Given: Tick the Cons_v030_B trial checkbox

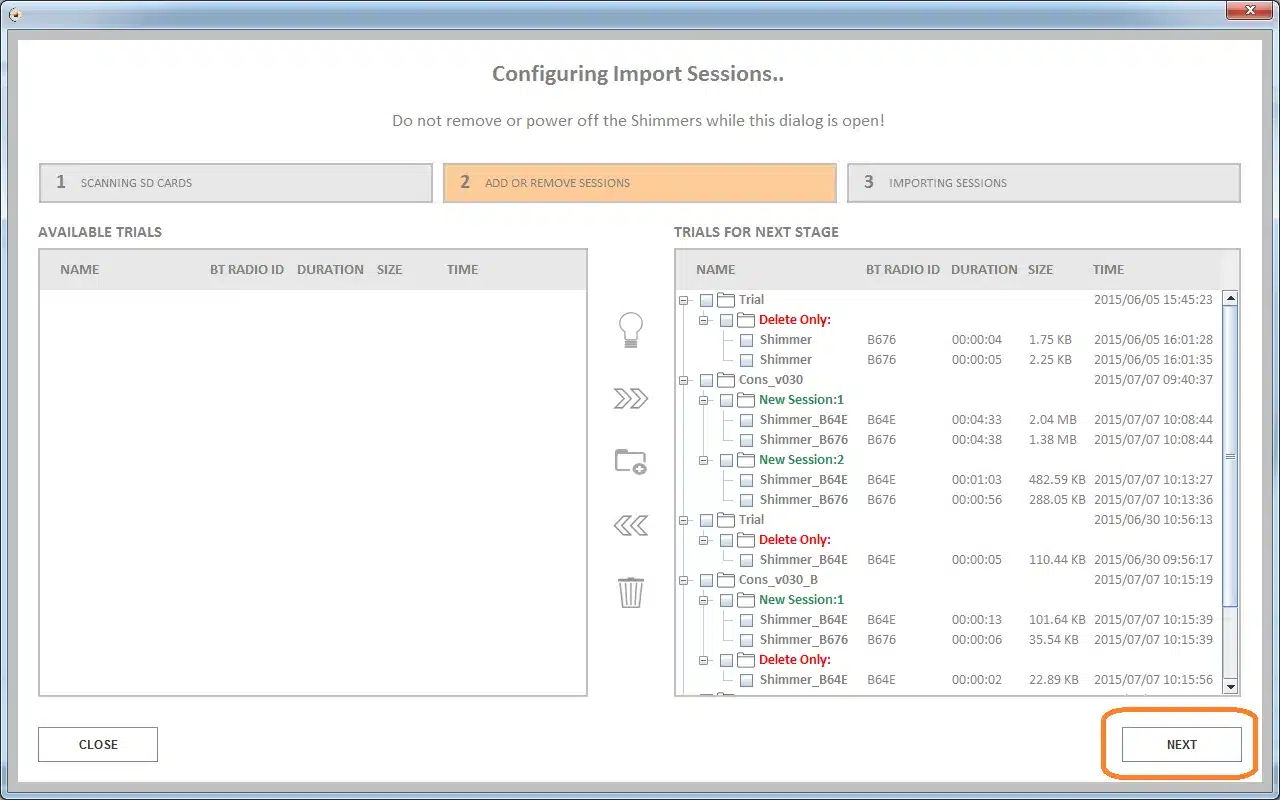Looking at the screenshot, I should coord(707,580).
